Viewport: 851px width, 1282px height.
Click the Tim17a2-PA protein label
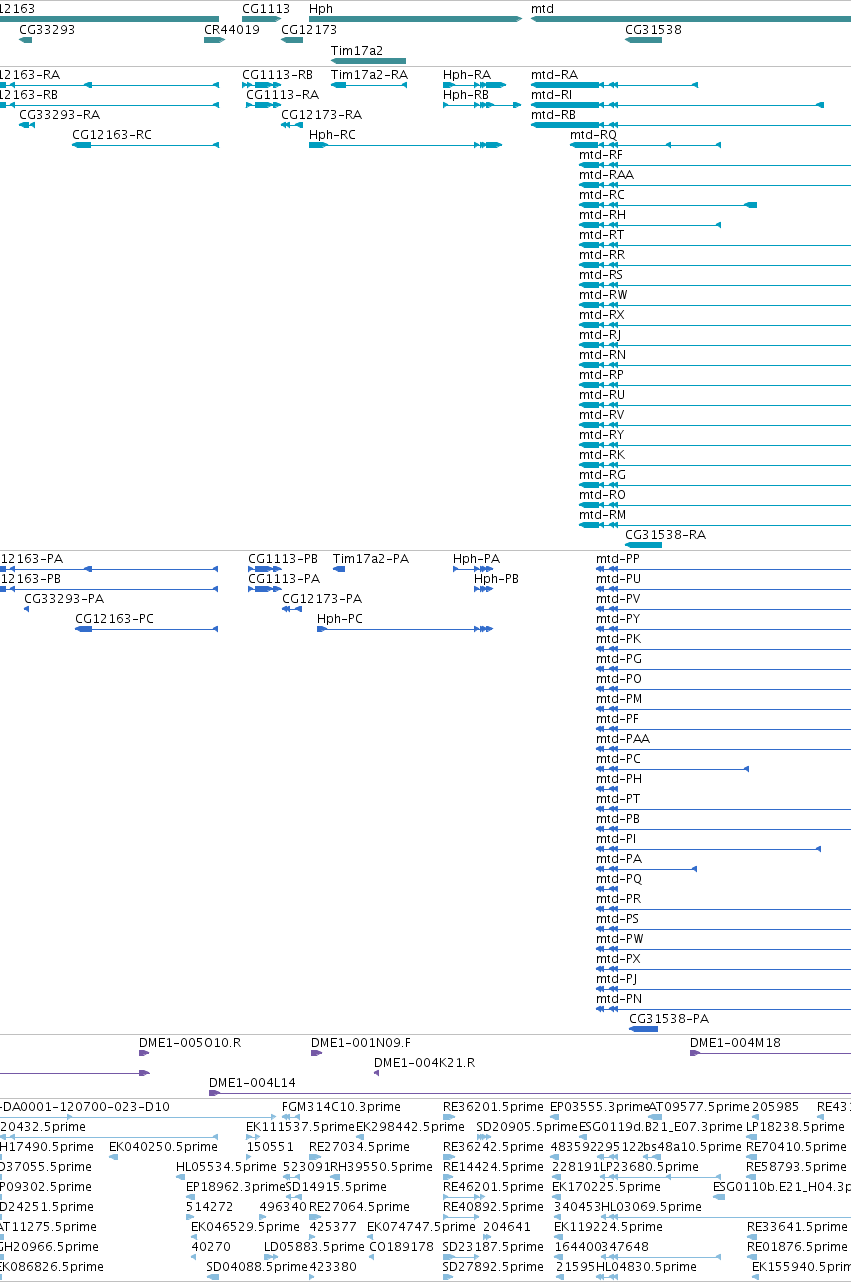371,559
